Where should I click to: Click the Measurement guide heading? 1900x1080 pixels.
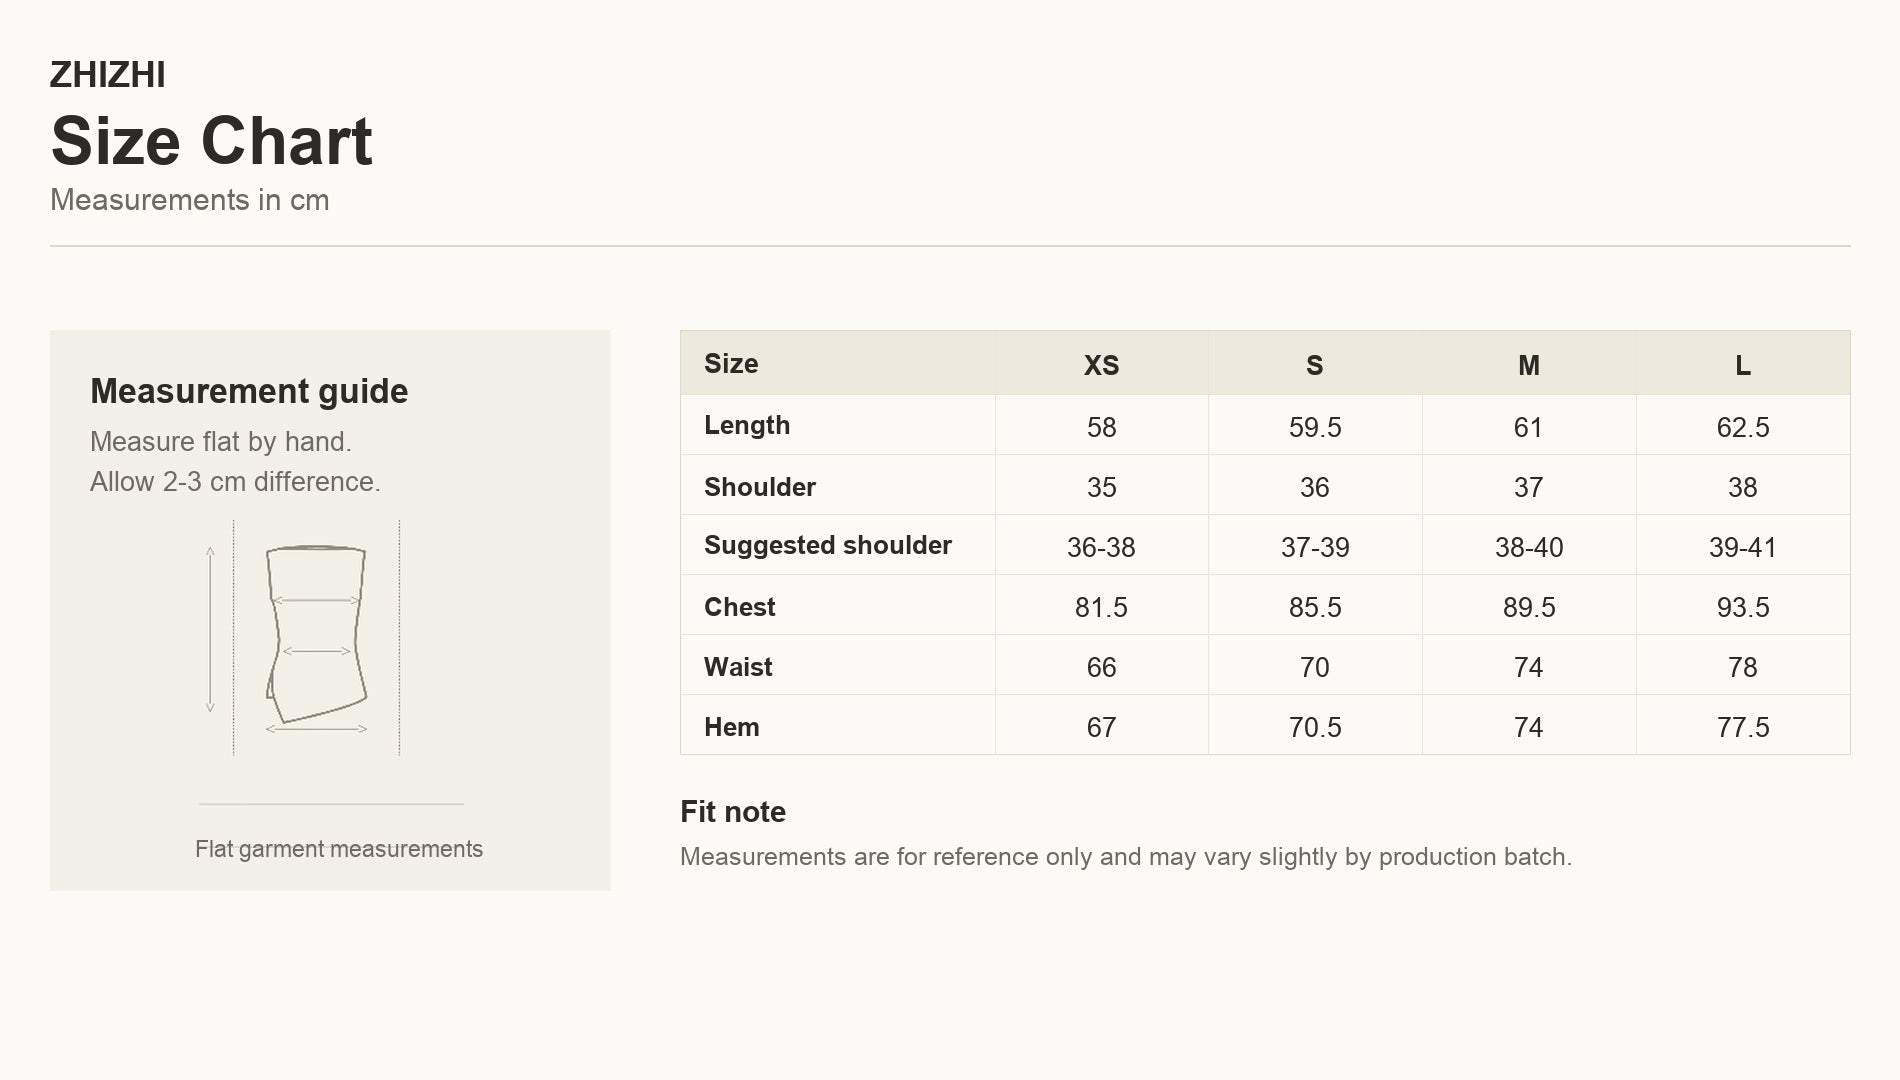tap(249, 391)
